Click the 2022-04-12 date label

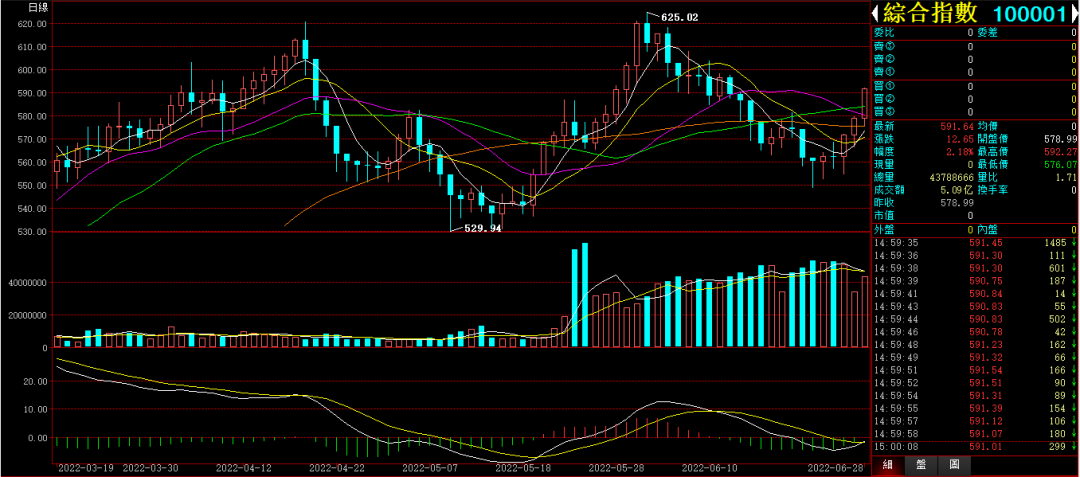click(243, 467)
